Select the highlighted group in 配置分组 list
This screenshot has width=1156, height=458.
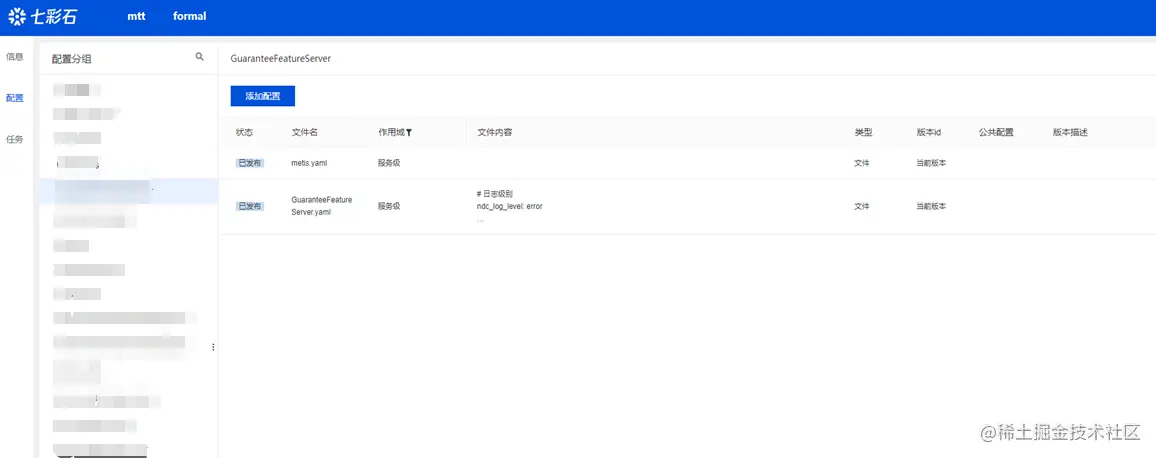click(129, 191)
